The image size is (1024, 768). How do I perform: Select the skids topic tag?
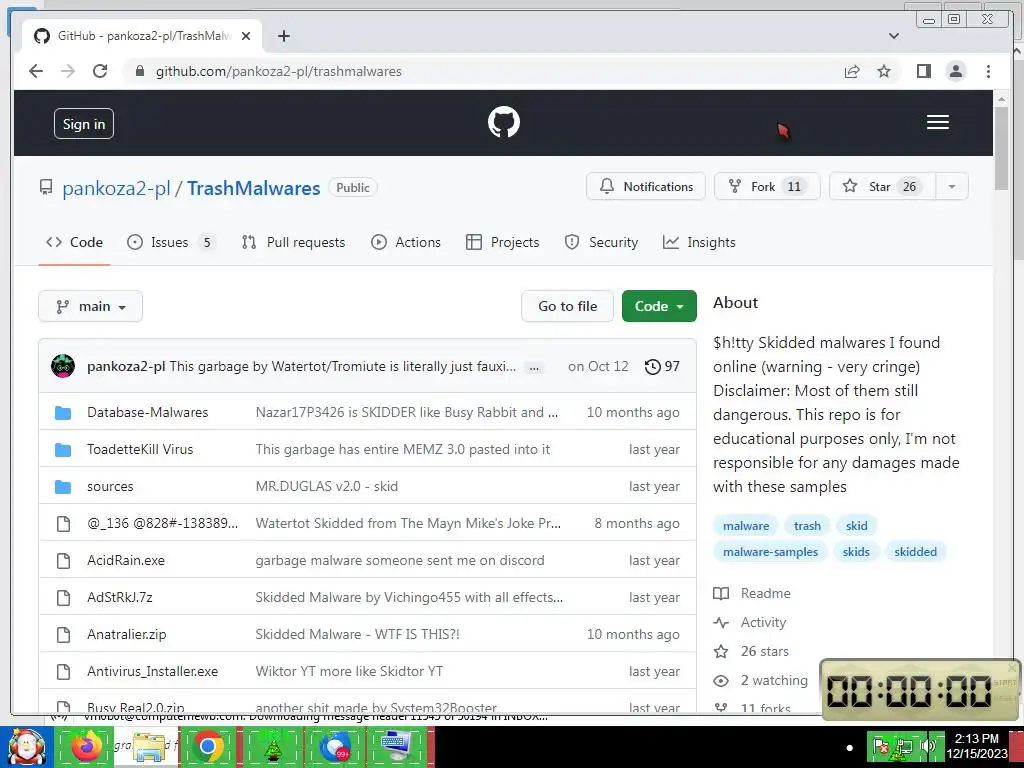coord(856,552)
